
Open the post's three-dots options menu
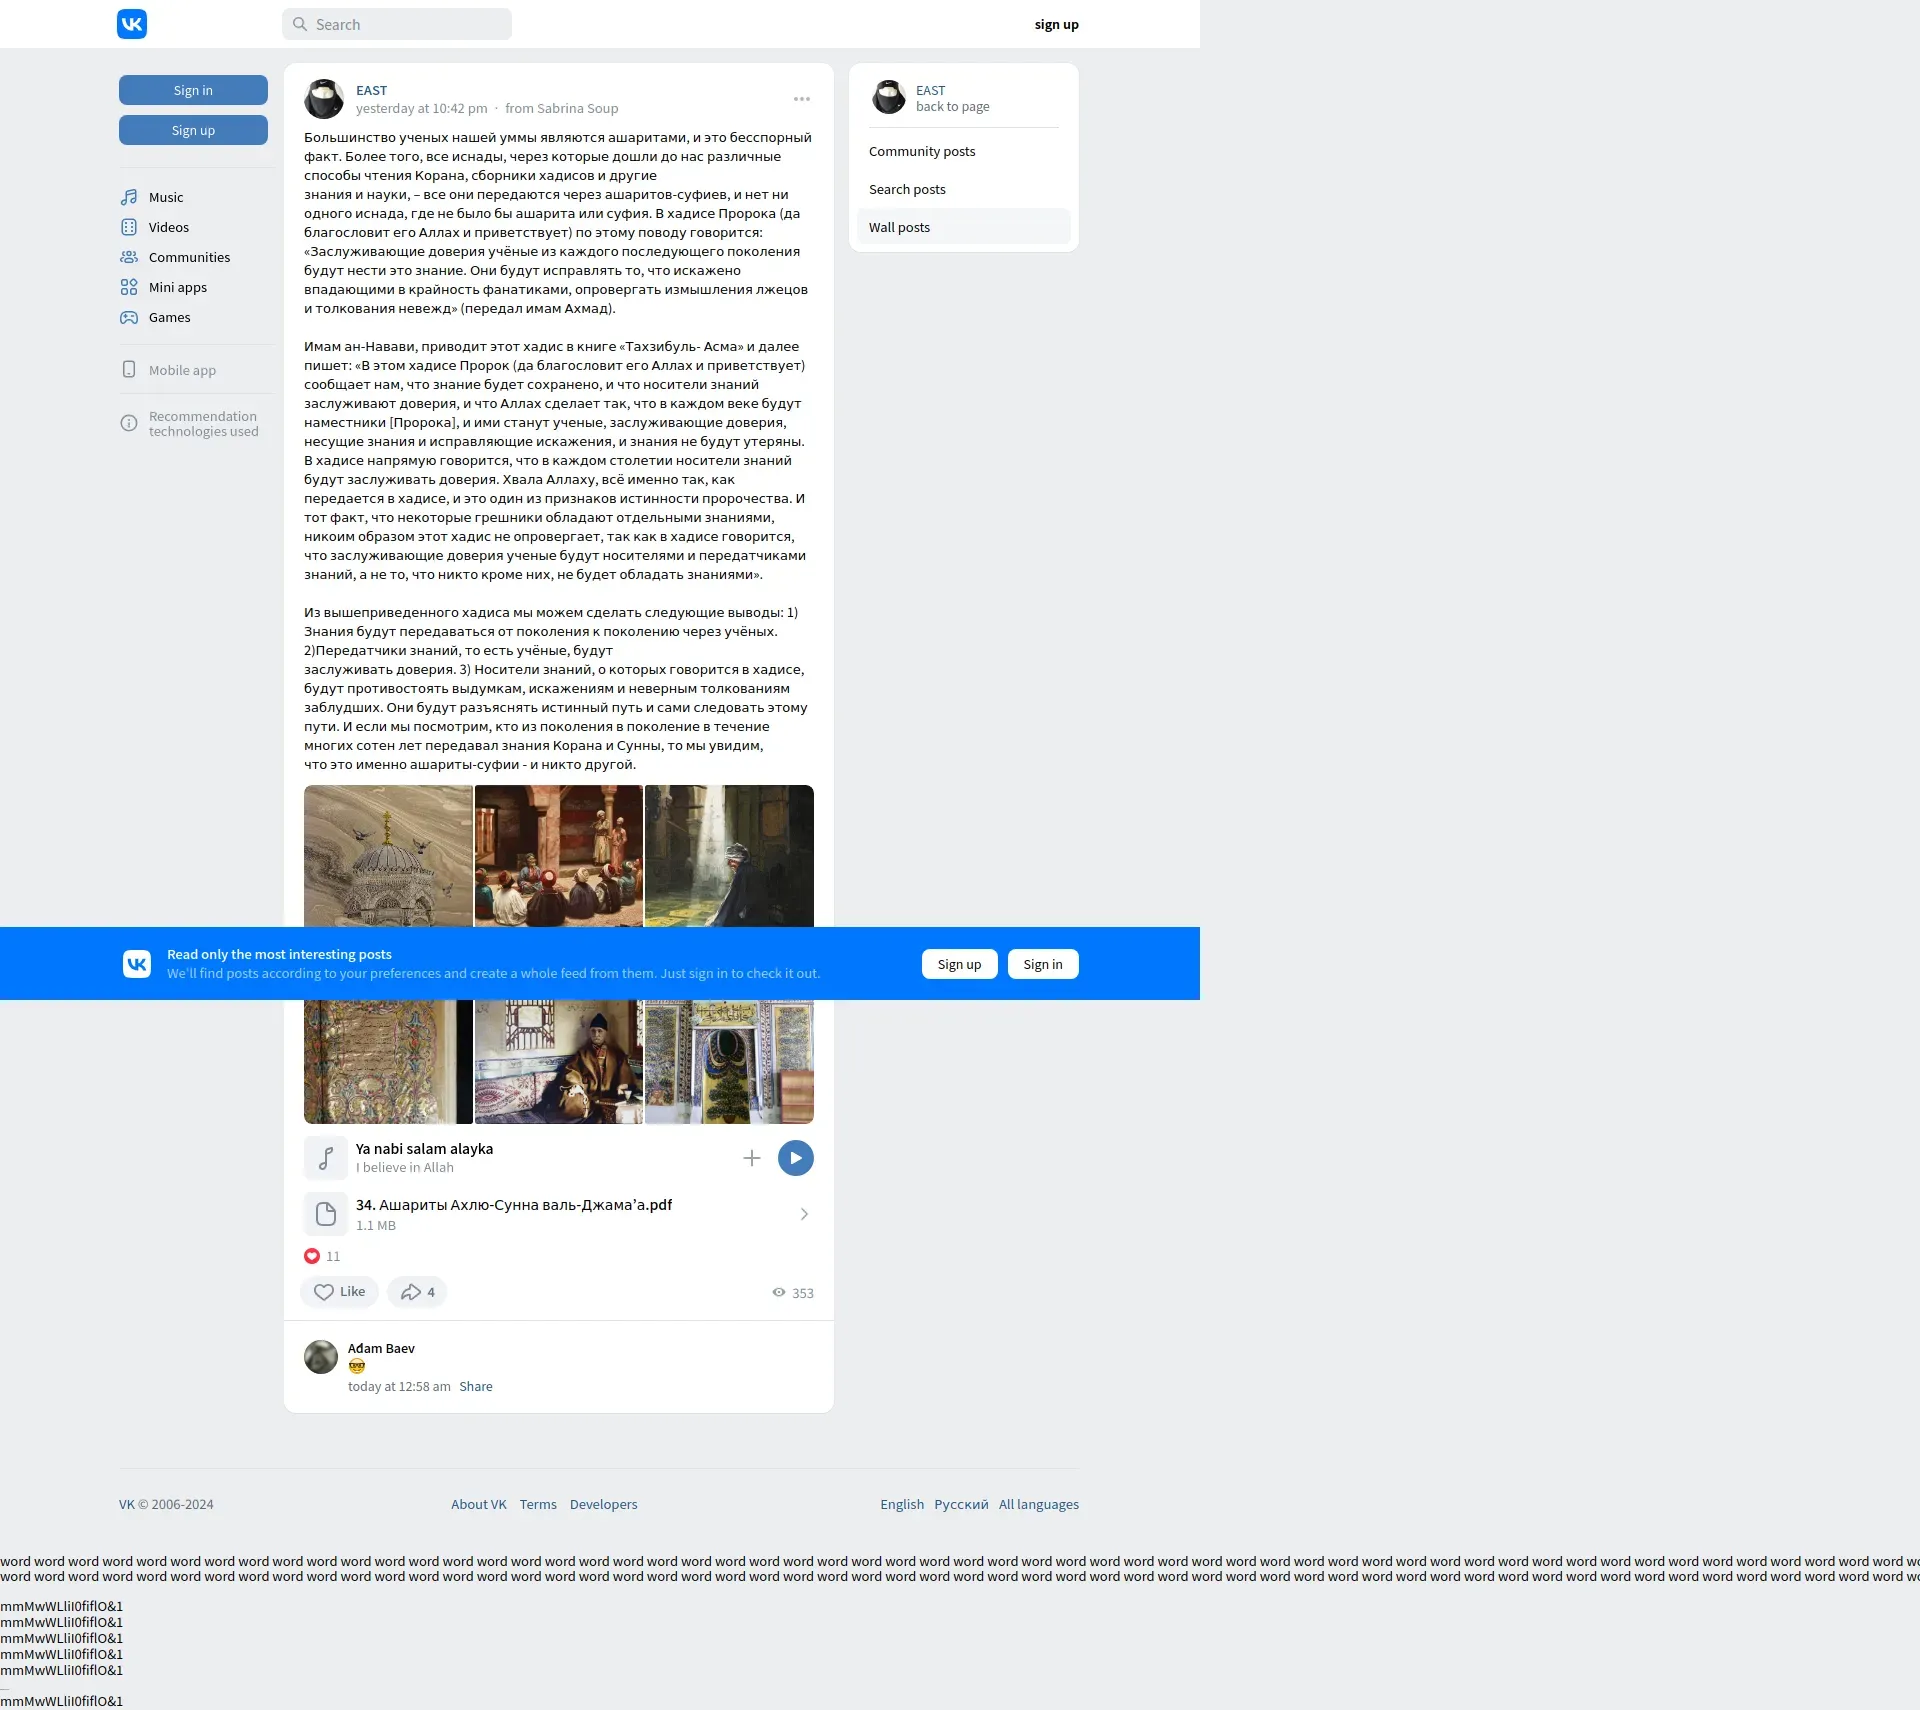(x=802, y=99)
